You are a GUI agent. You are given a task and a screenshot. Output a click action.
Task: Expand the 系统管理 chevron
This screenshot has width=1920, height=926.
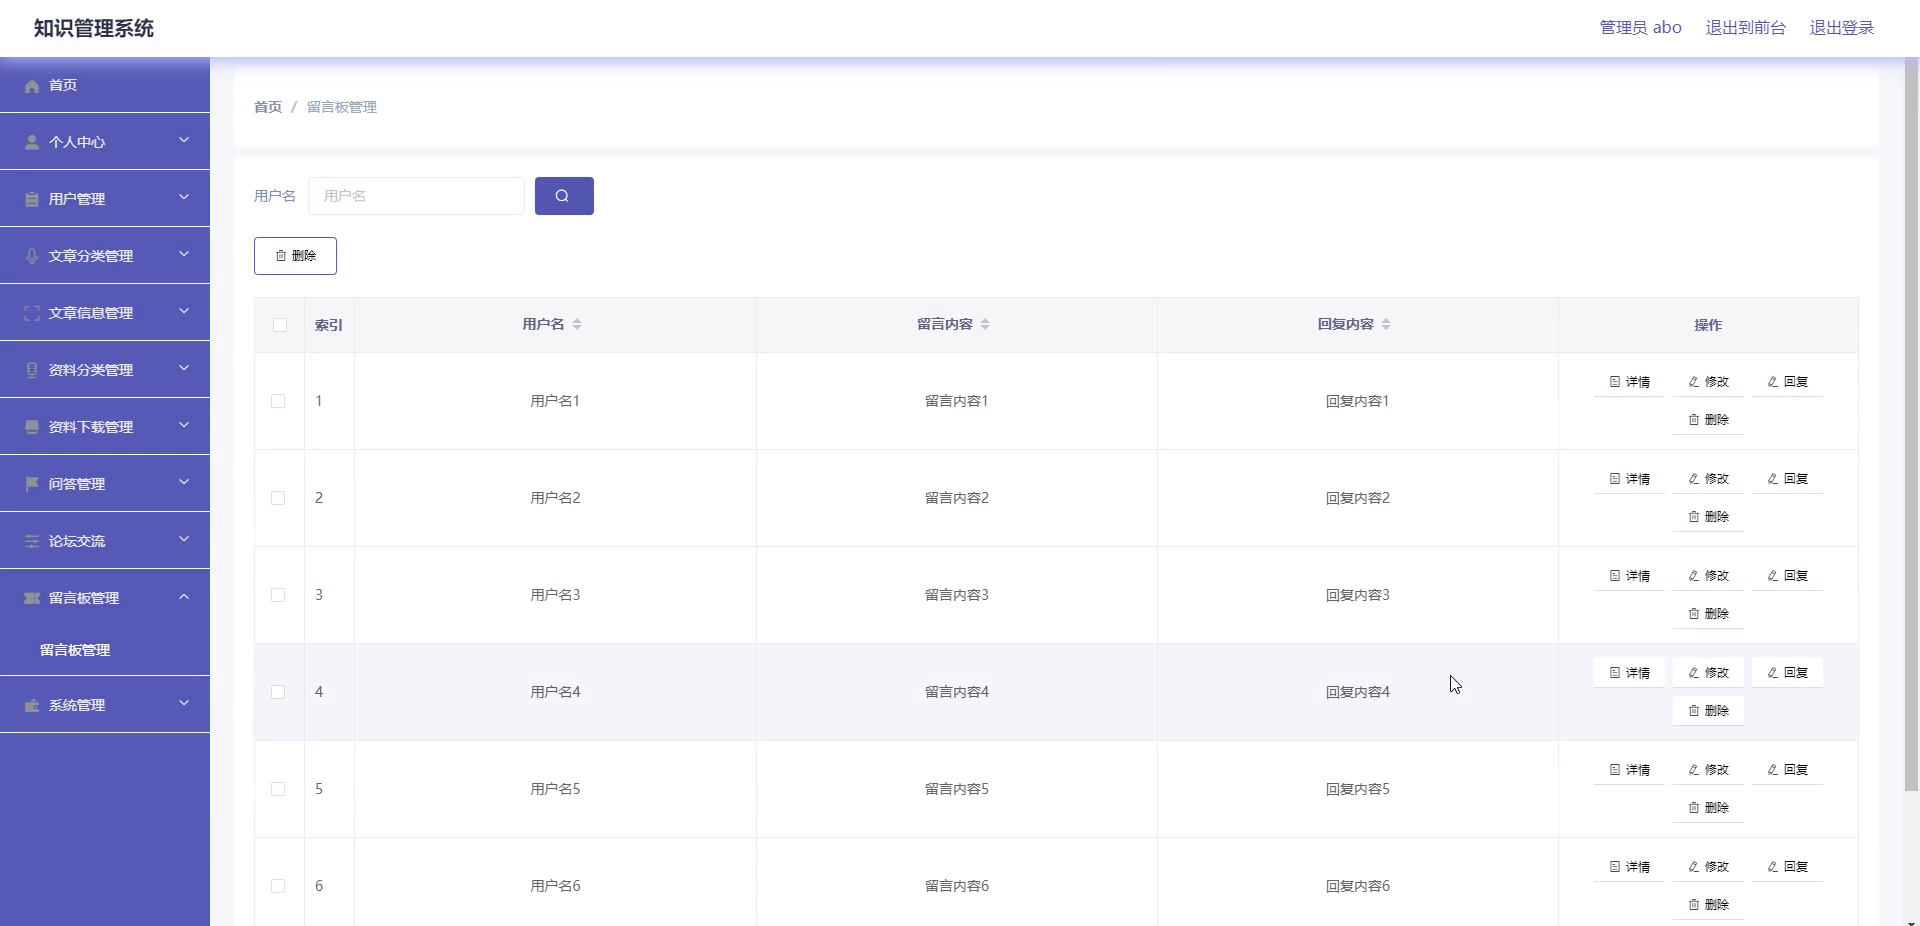184,703
